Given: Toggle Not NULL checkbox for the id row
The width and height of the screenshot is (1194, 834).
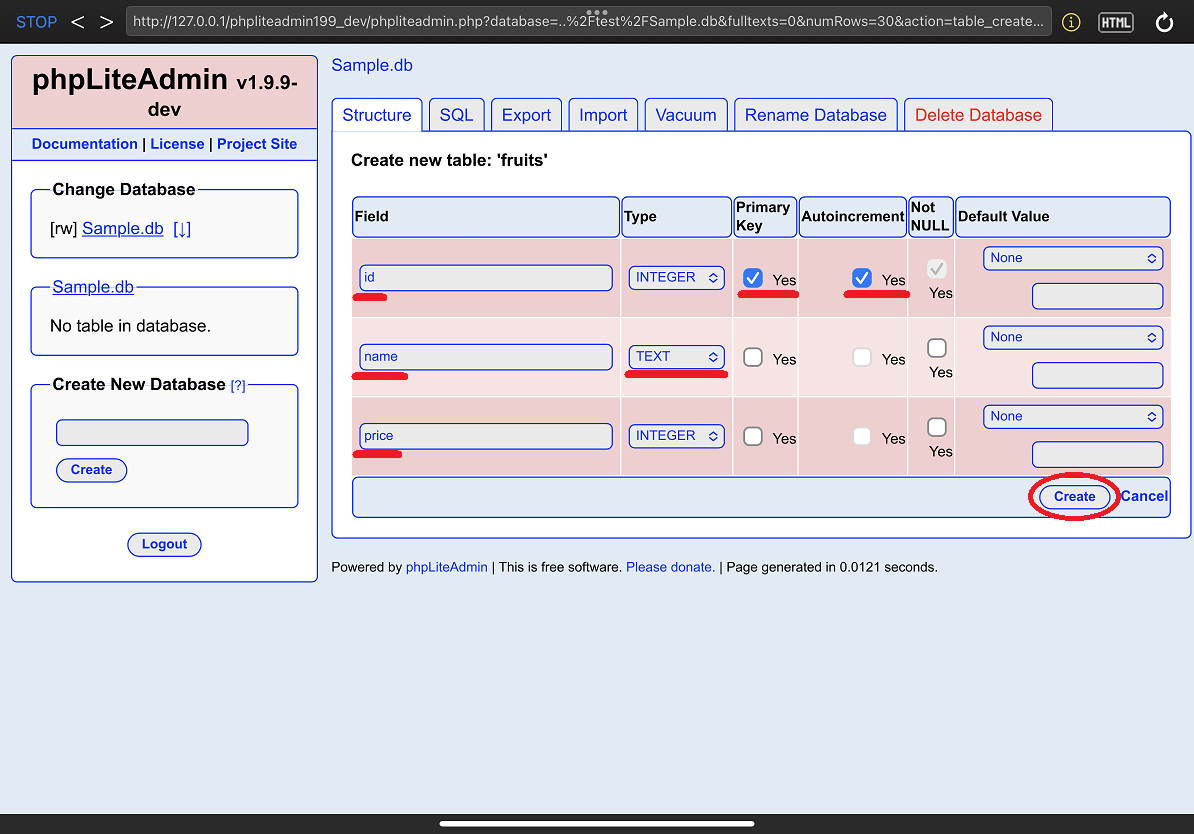Looking at the screenshot, I should 937,269.
